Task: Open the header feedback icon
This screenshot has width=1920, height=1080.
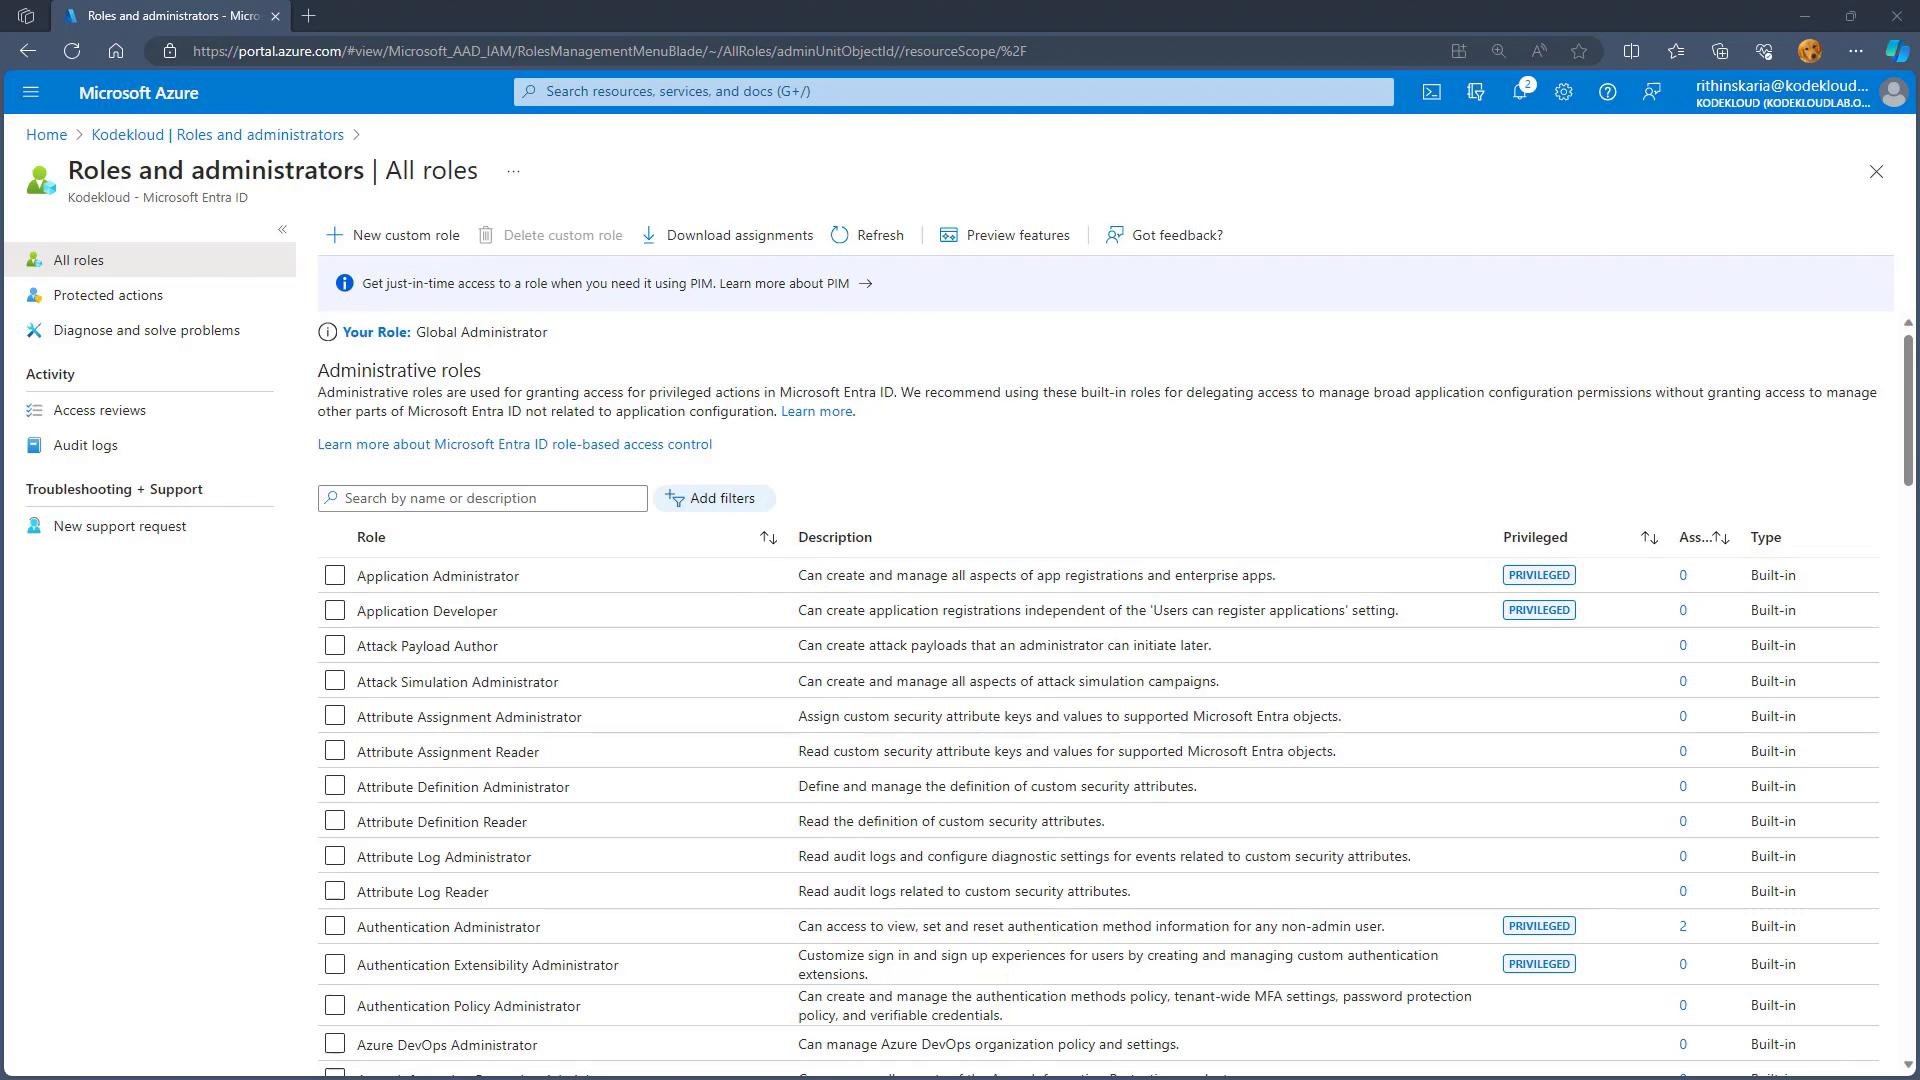Action: click(1651, 92)
